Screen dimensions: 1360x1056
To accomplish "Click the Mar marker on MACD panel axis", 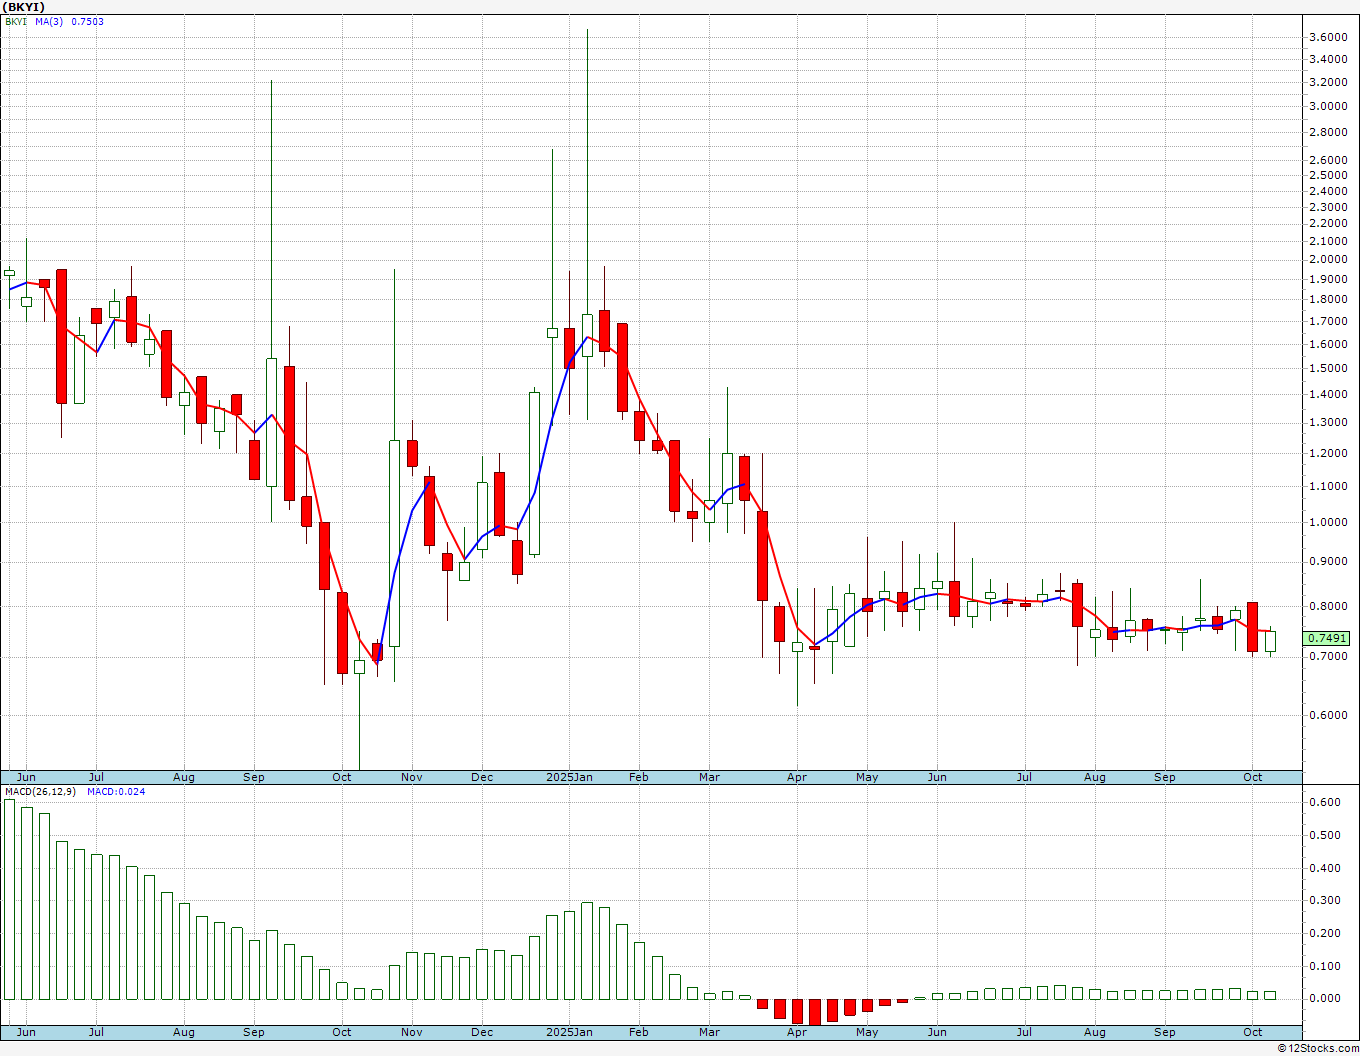I will tap(709, 1032).
